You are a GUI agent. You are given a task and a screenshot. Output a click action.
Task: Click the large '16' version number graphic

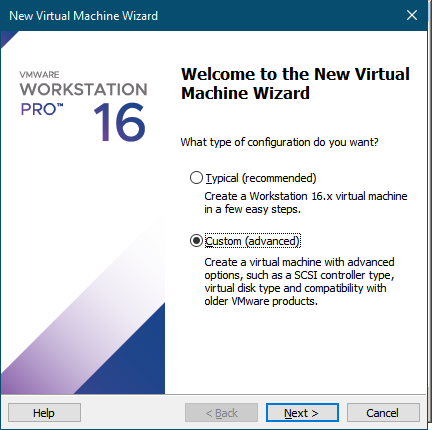point(120,122)
